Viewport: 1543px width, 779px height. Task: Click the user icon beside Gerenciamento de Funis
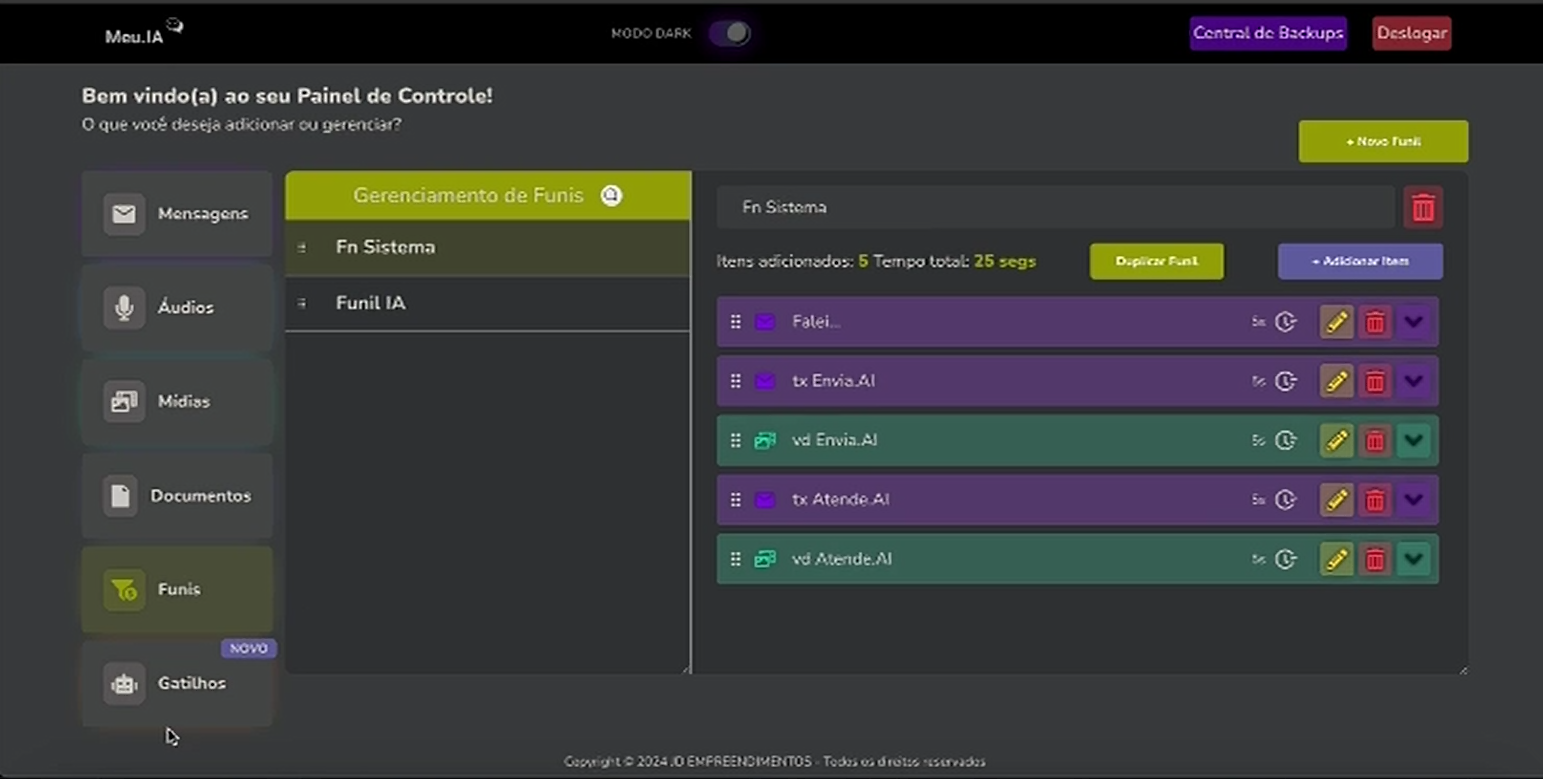[x=611, y=195]
